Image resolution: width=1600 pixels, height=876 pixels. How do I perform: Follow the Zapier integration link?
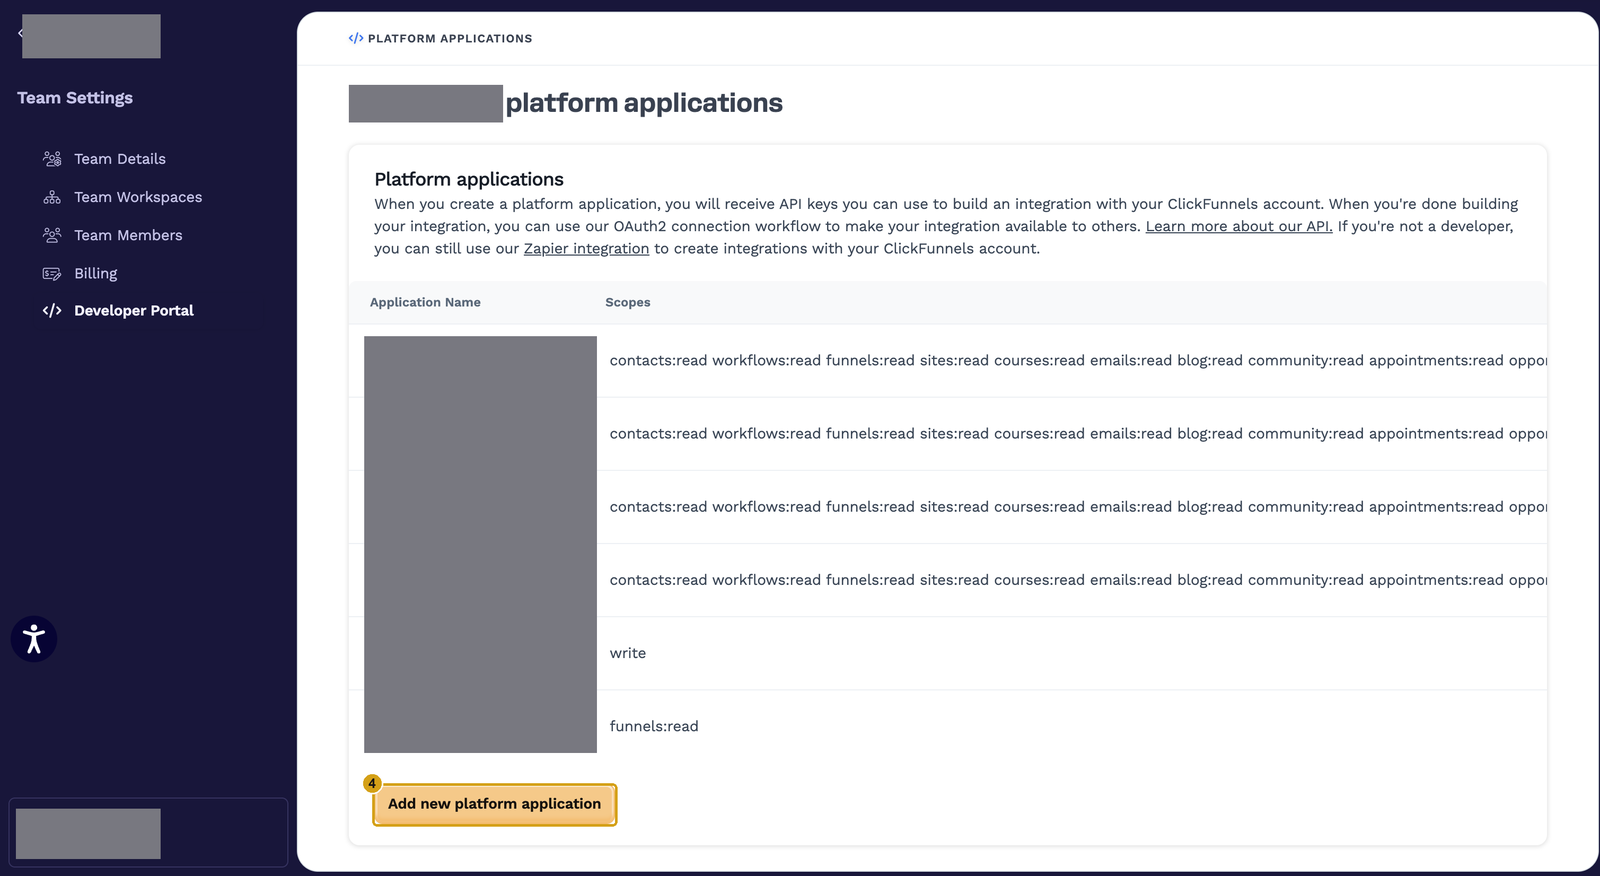pos(586,248)
